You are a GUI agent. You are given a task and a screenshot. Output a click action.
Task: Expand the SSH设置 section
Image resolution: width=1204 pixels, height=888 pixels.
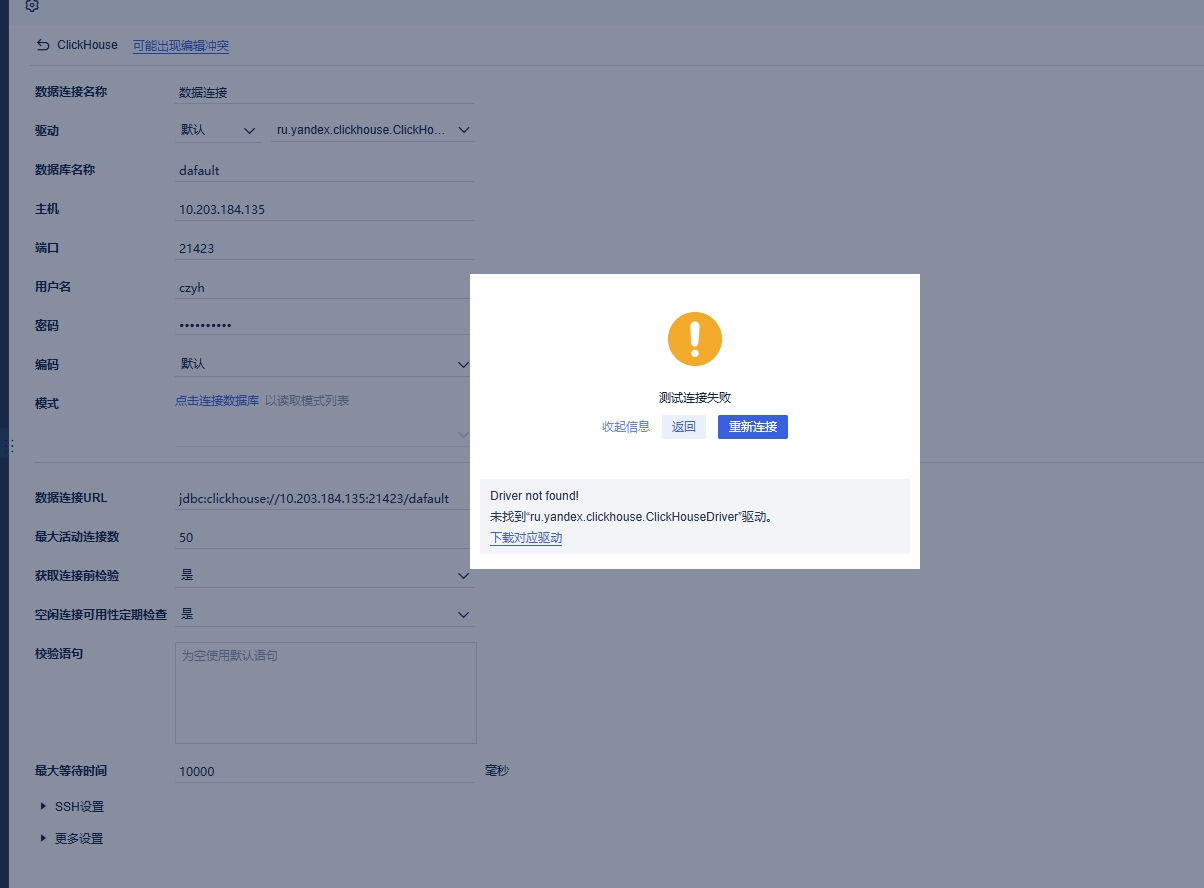(x=72, y=807)
